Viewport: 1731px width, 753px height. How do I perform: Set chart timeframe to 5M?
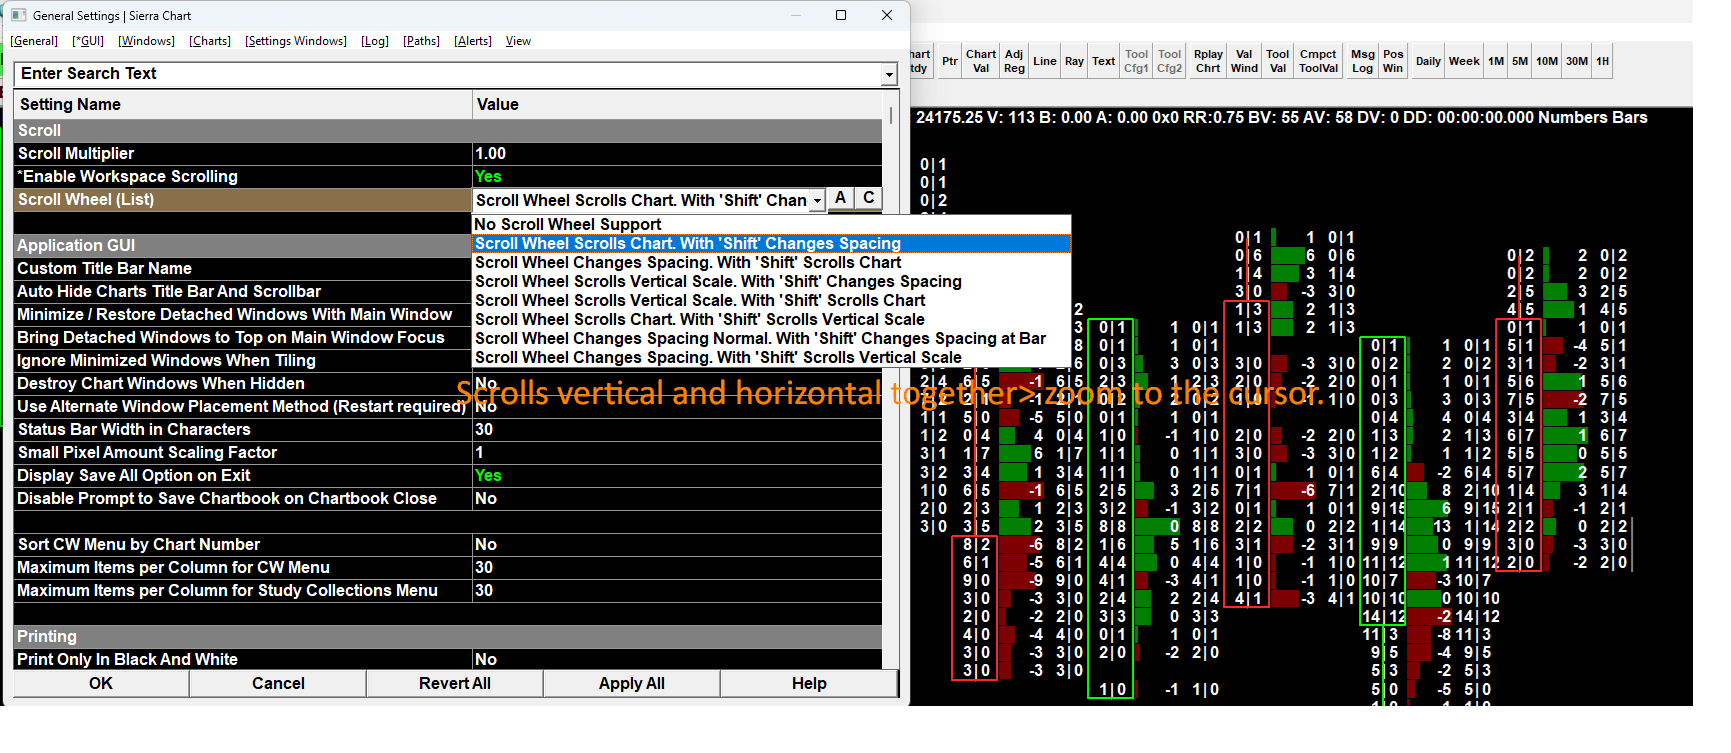pyautogui.click(x=1520, y=61)
